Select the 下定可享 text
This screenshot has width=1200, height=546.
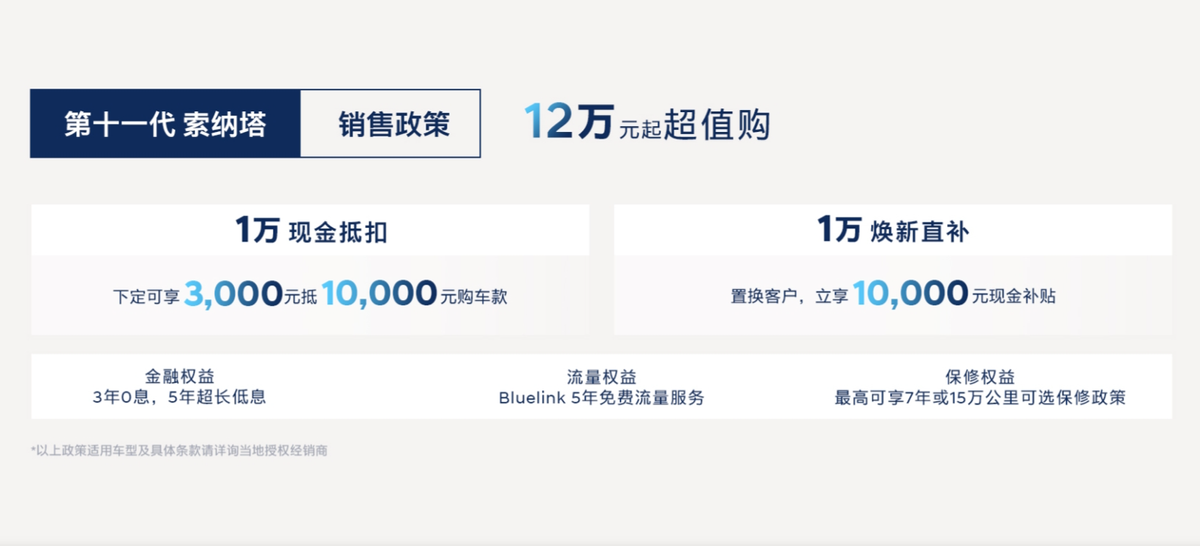coord(146,297)
